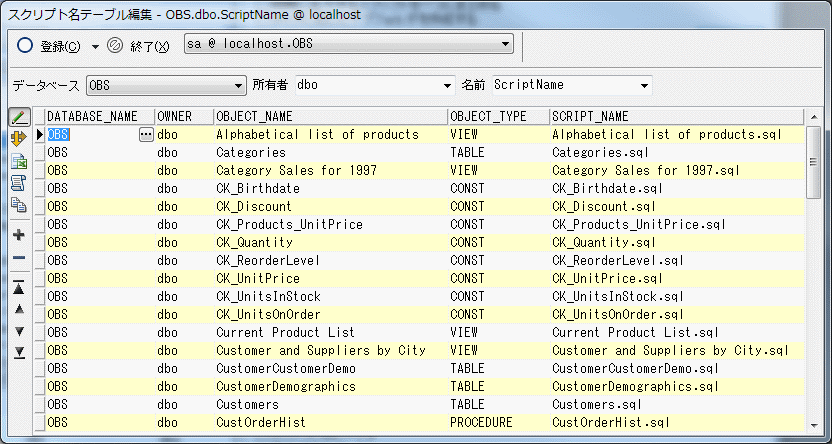Delete row using the minus icon
Image resolution: width=832 pixels, height=444 pixels.
pos(19,258)
